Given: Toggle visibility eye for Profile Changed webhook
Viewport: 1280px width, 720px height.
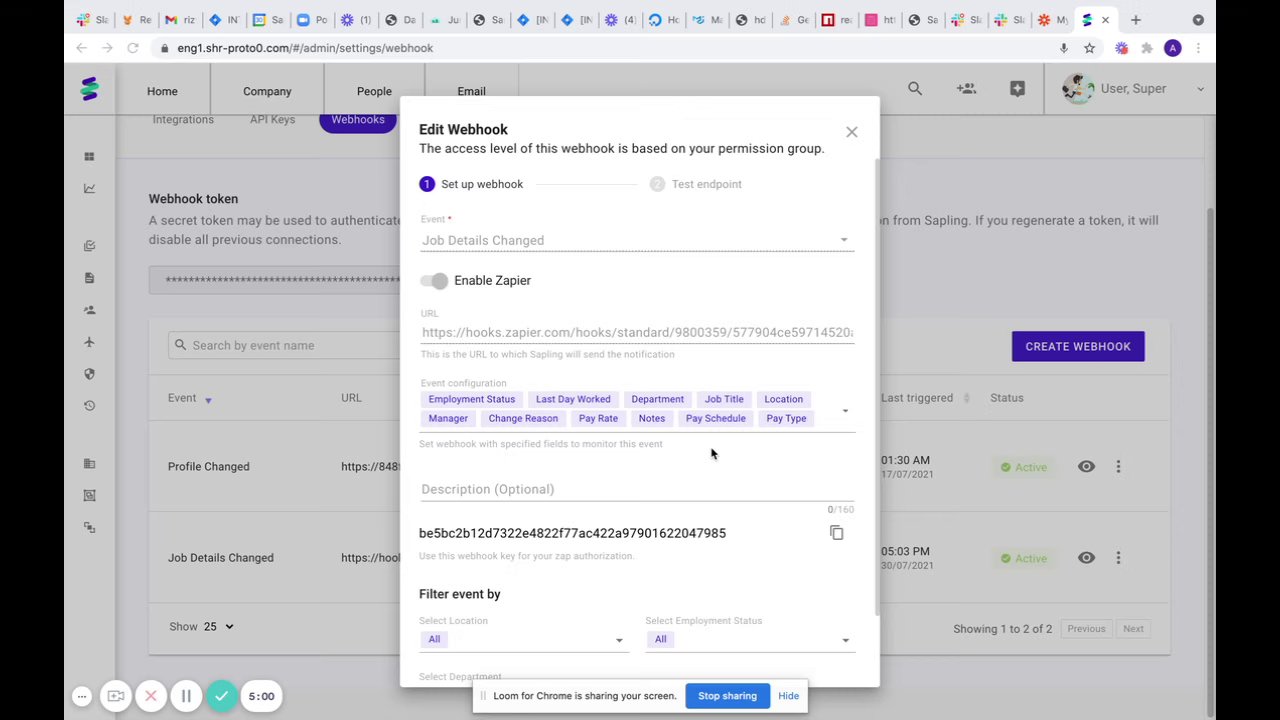Looking at the screenshot, I should pyautogui.click(x=1086, y=467).
